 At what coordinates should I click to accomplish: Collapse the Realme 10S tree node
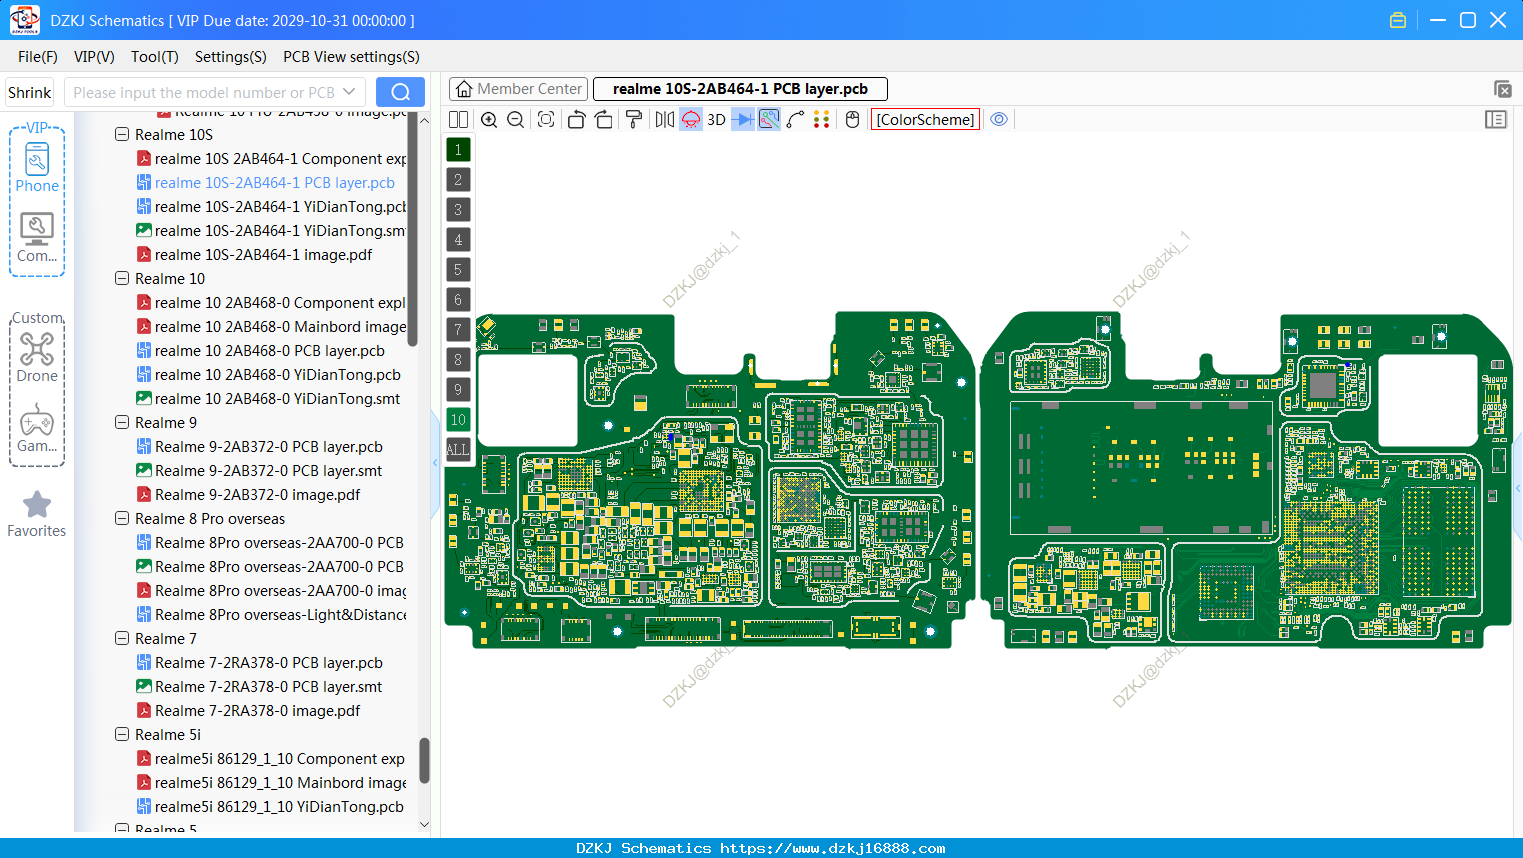coord(122,135)
